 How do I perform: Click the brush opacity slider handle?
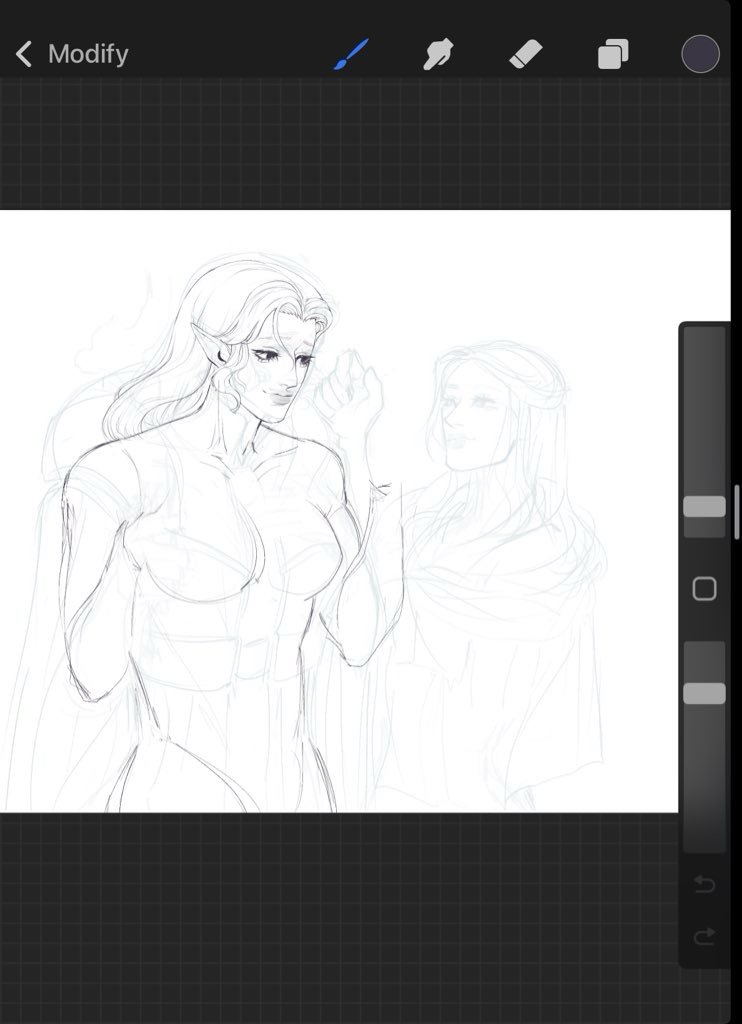tap(704, 693)
